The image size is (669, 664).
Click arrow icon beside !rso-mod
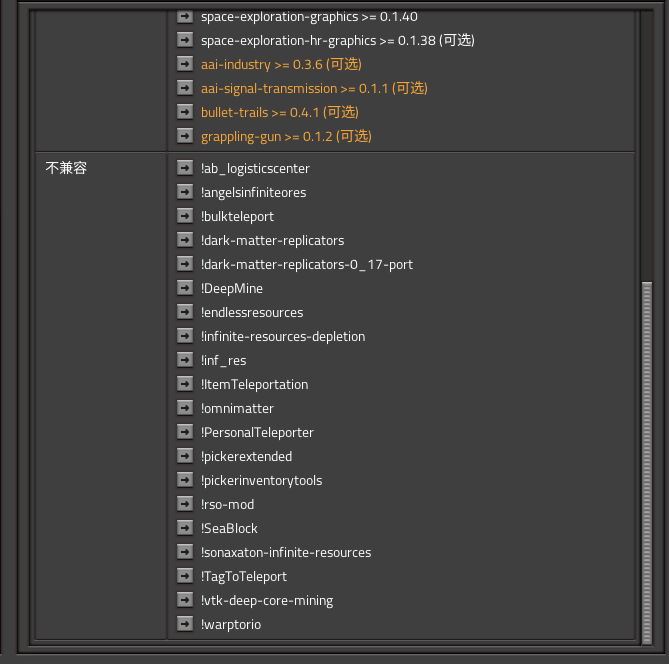(184, 504)
